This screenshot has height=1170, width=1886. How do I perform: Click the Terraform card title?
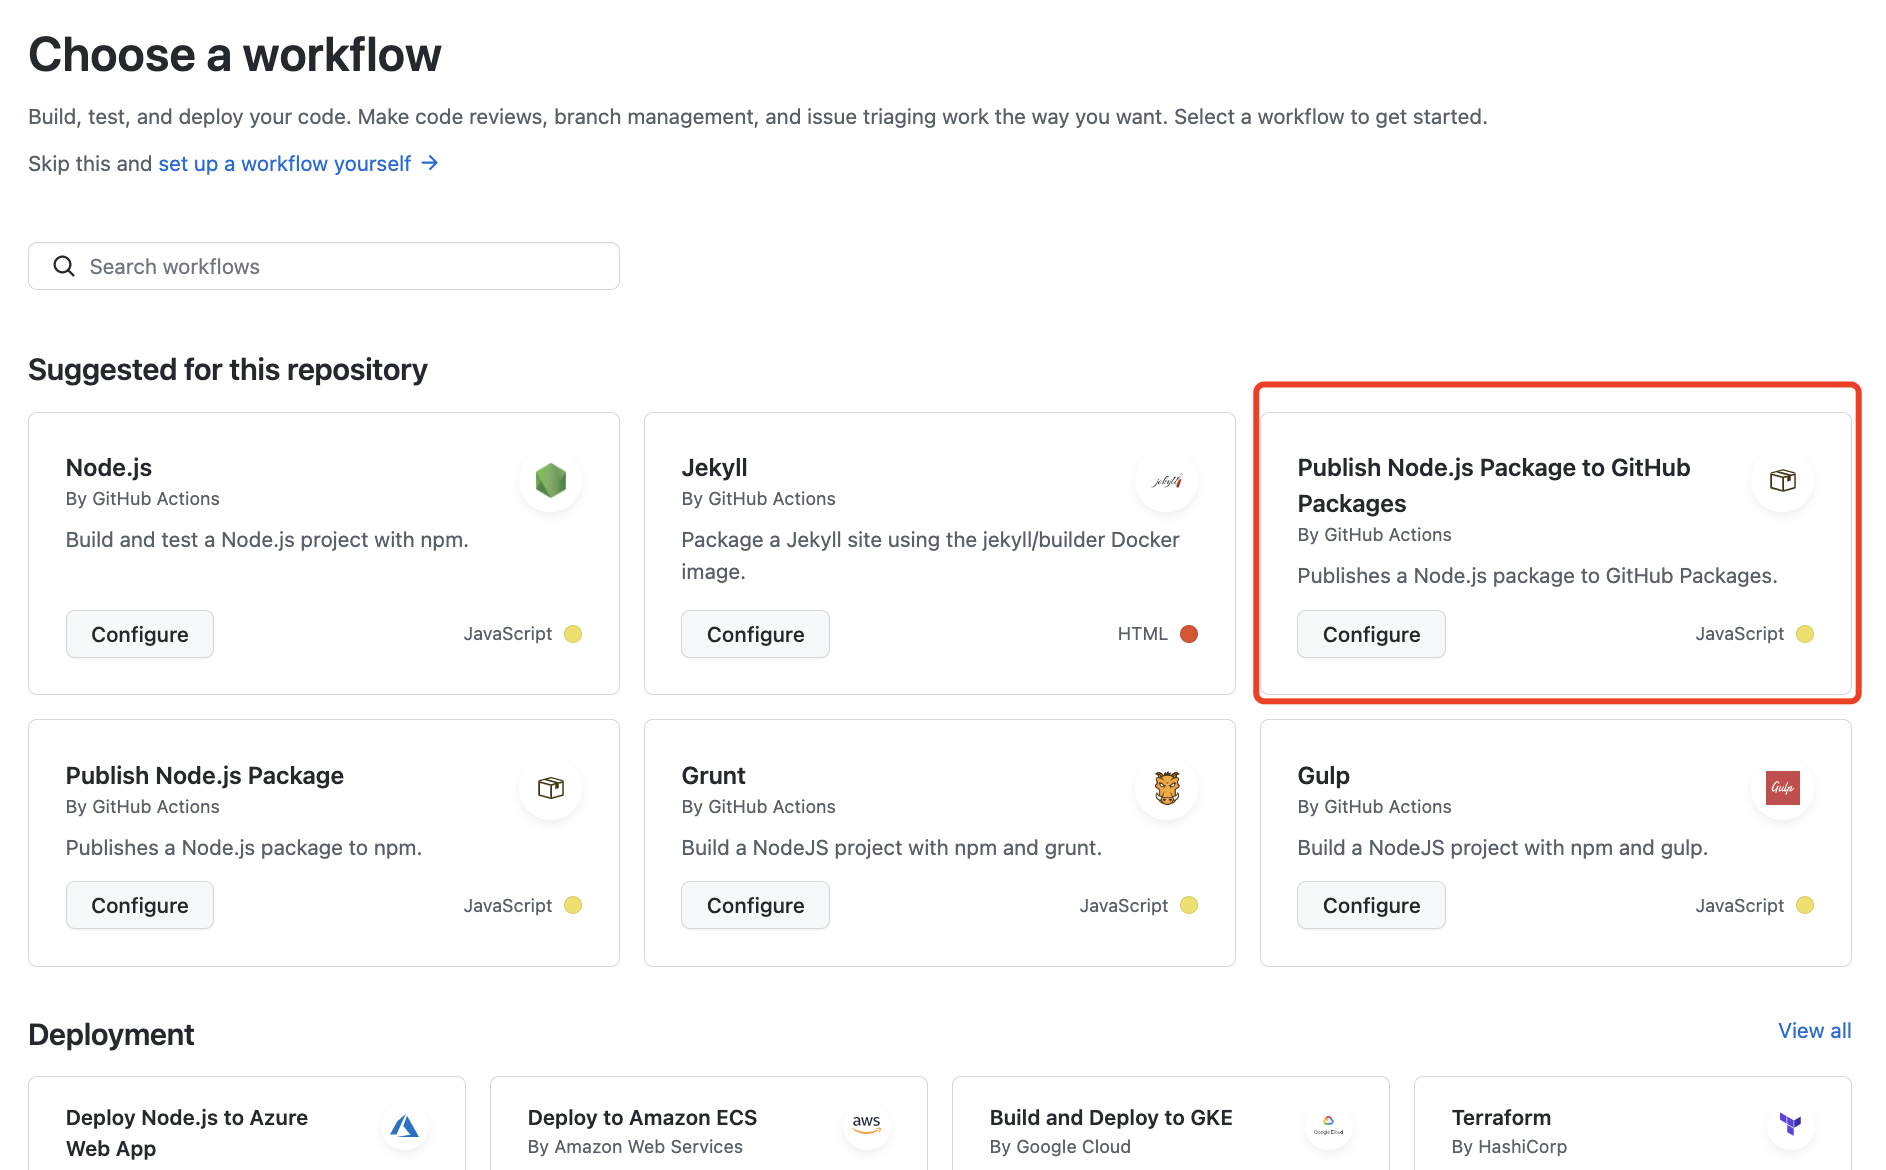click(1502, 1118)
